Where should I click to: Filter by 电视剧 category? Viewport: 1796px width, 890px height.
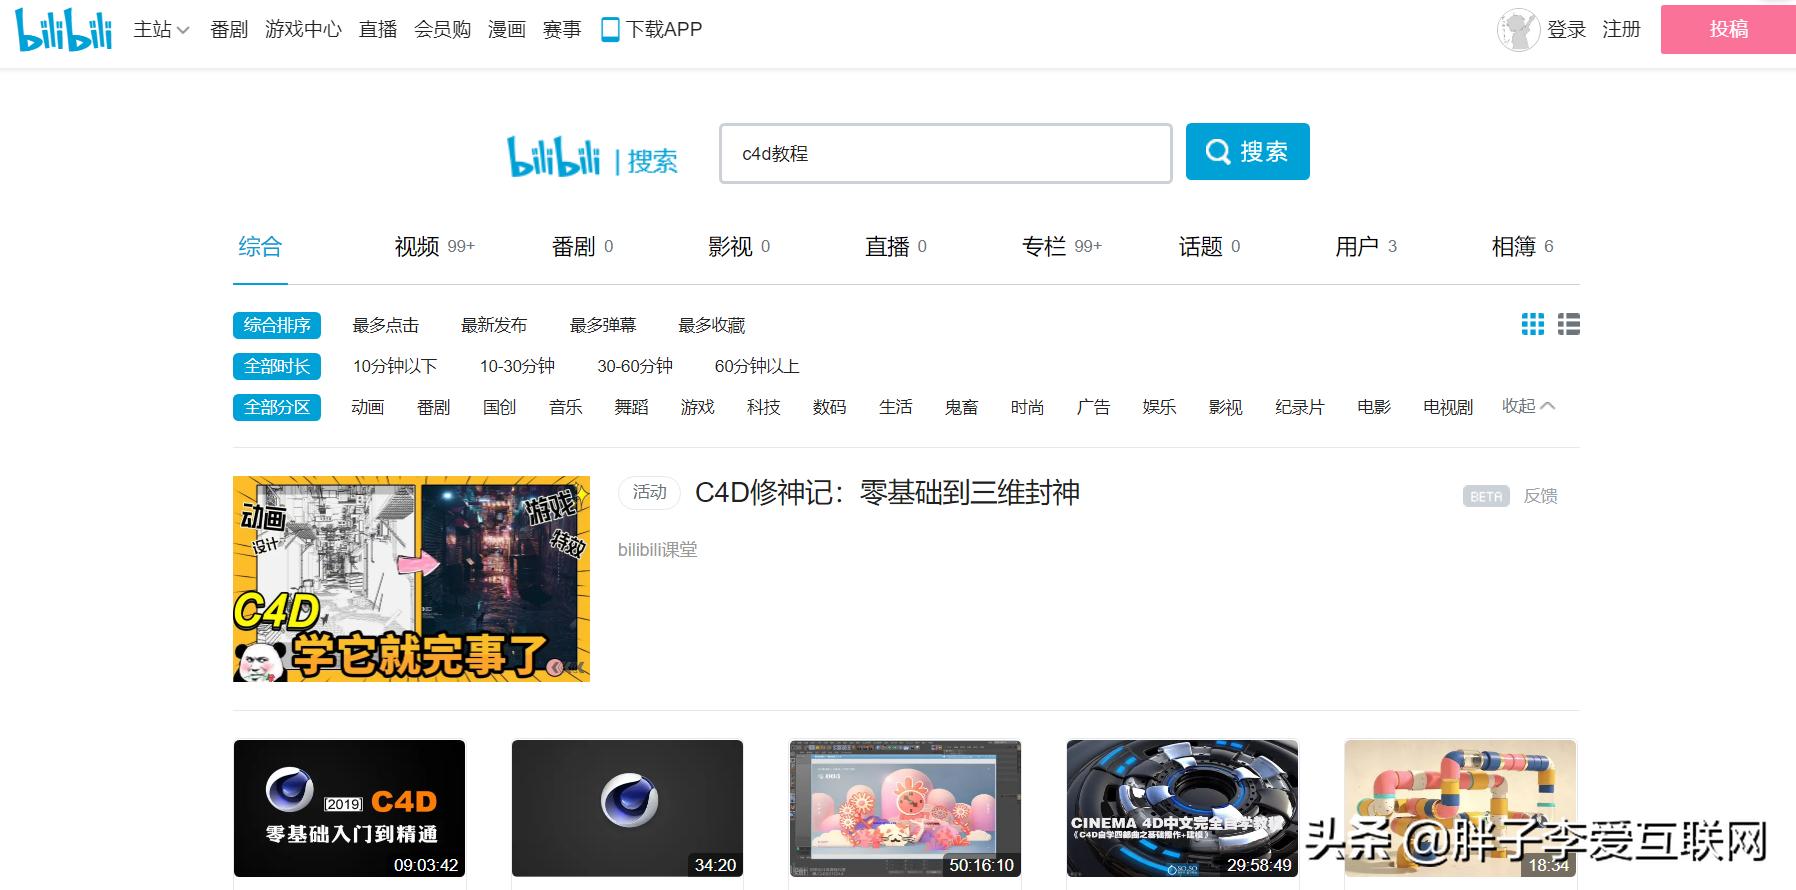[1448, 407]
